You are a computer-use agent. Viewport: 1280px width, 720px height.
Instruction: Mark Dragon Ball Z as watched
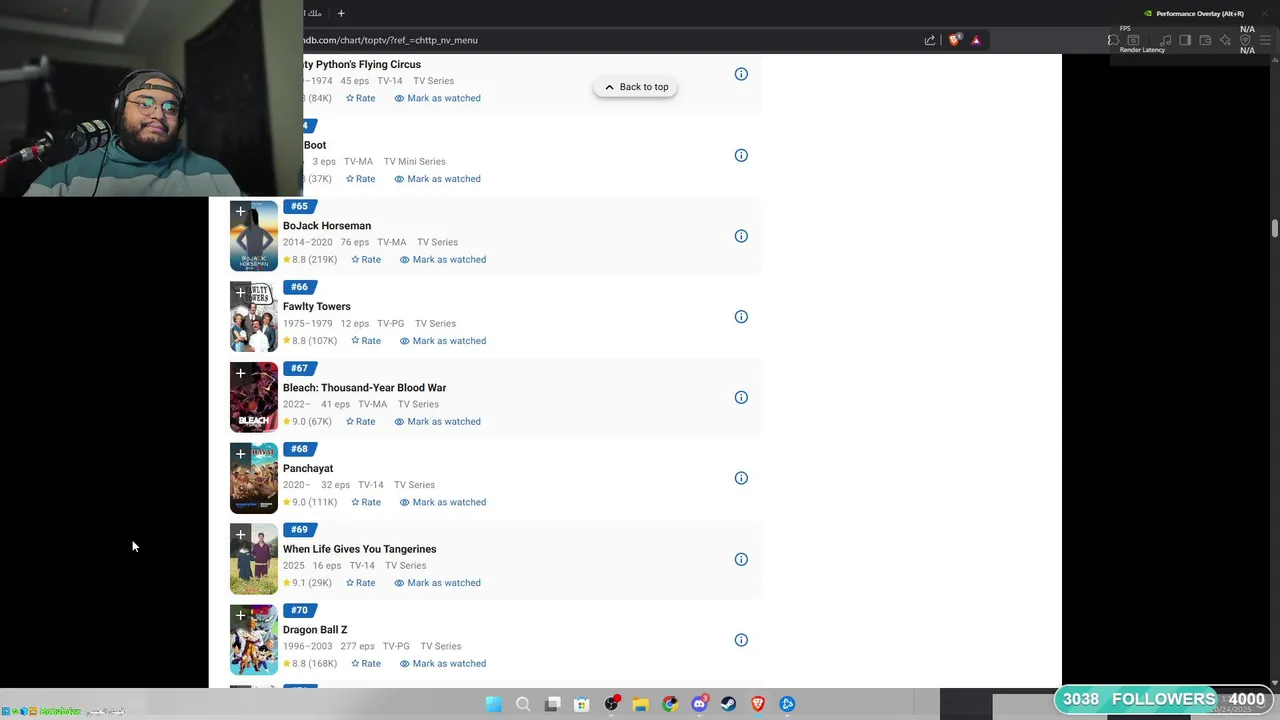(443, 664)
